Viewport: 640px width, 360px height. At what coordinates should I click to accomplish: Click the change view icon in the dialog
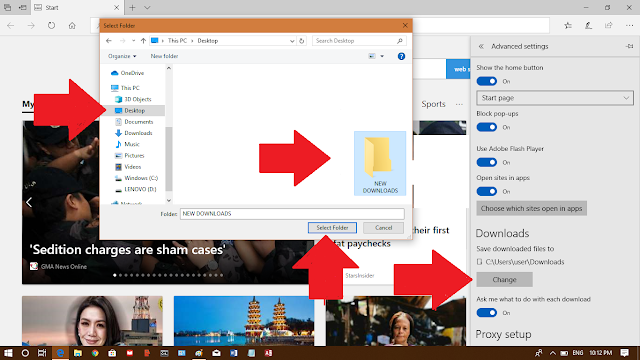tap(372, 56)
